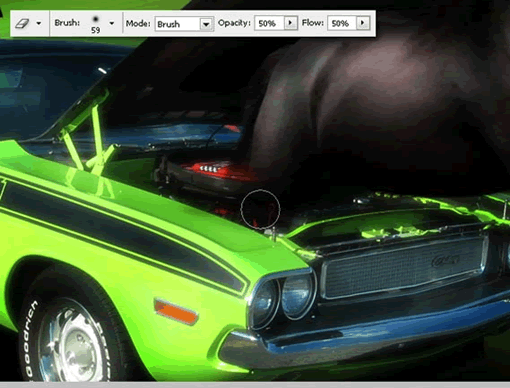Click the Opacity field showing 50%

(x=269, y=23)
